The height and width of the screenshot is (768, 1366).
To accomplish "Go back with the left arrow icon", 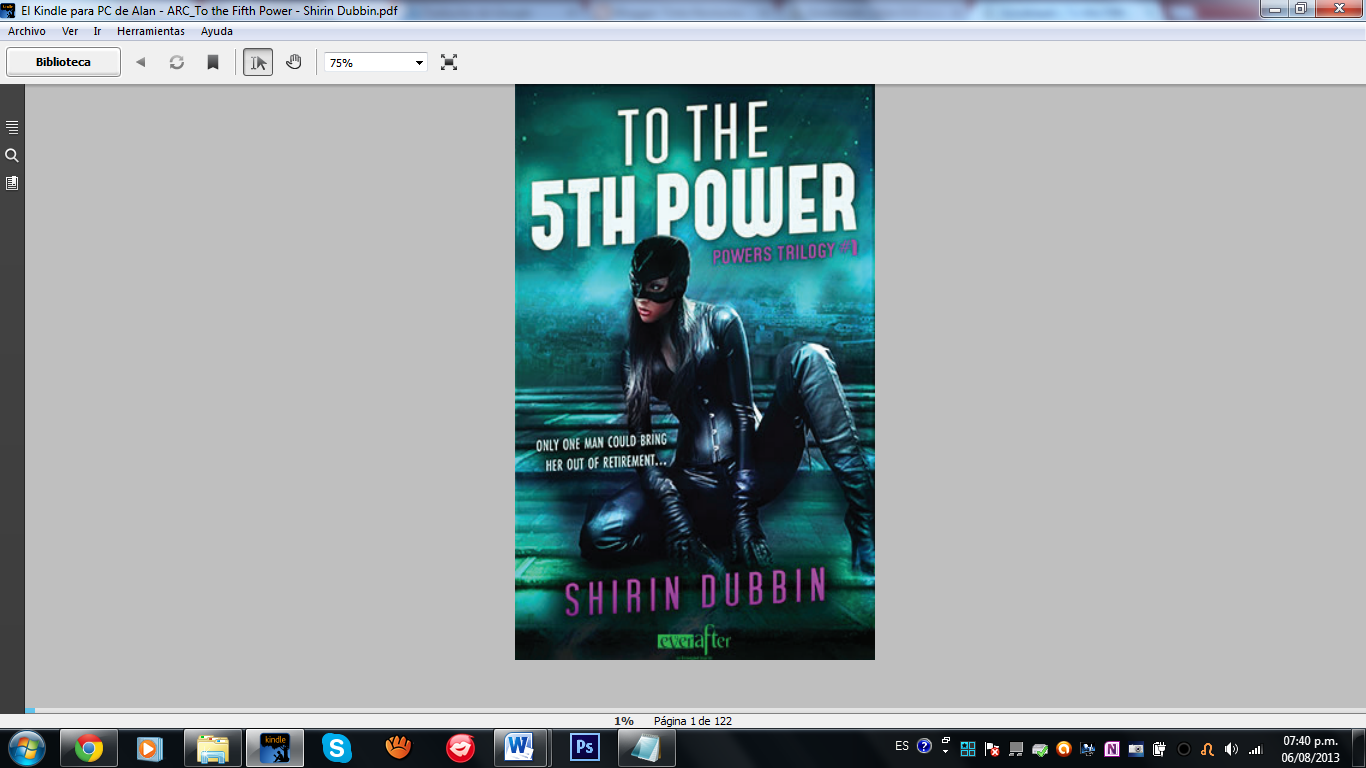I will click(141, 62).
